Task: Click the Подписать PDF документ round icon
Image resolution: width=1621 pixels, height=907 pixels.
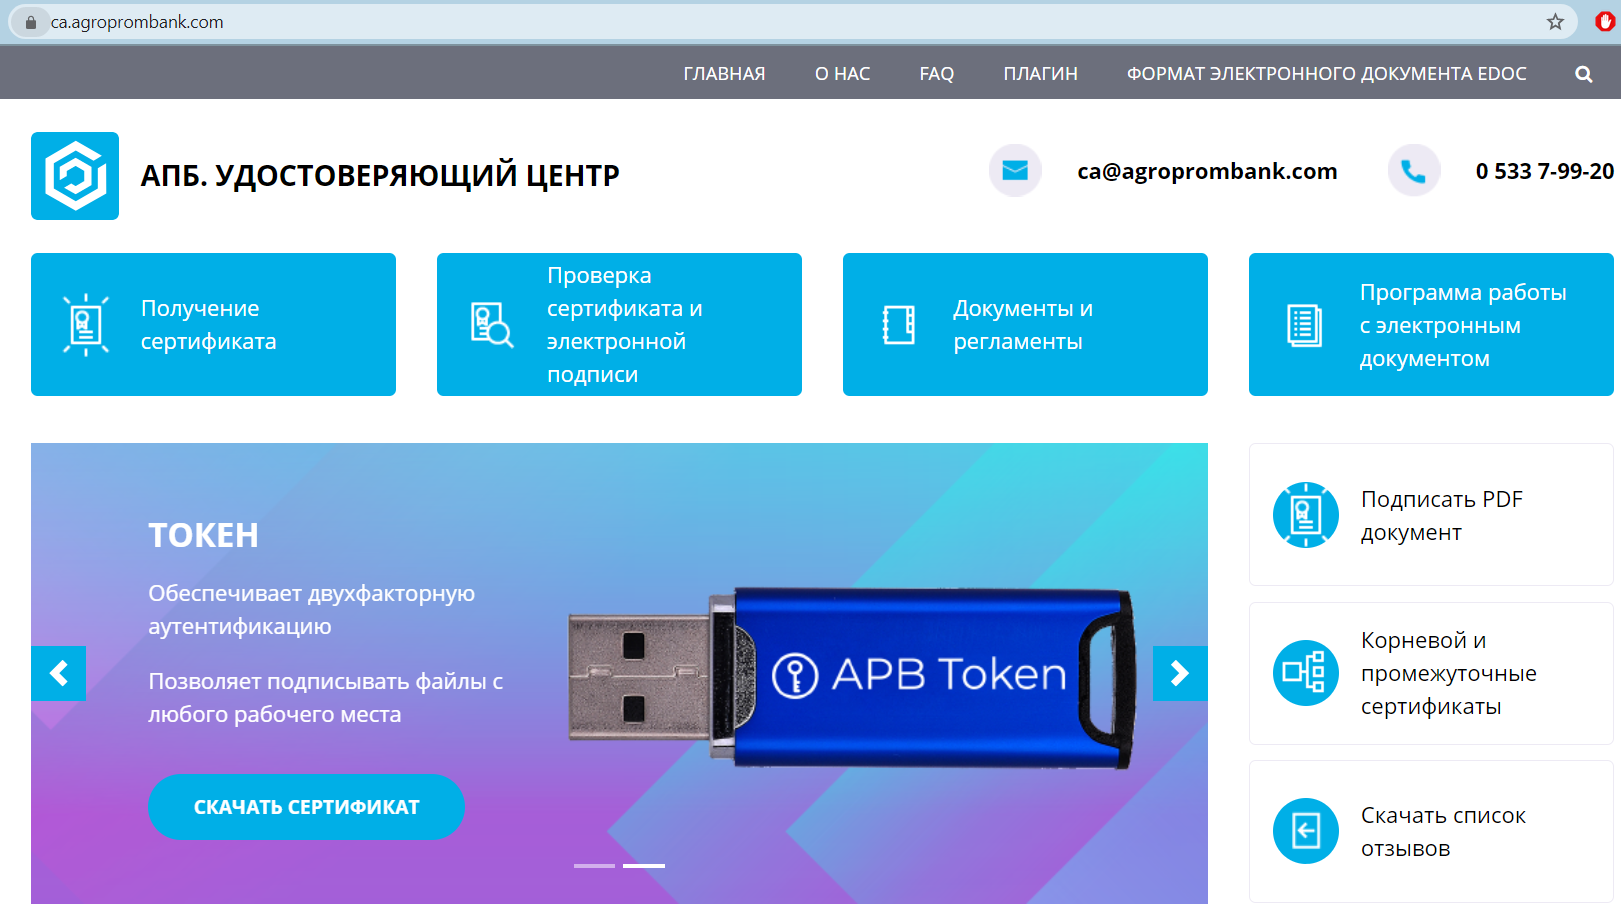Action: tap(1306, 515)
